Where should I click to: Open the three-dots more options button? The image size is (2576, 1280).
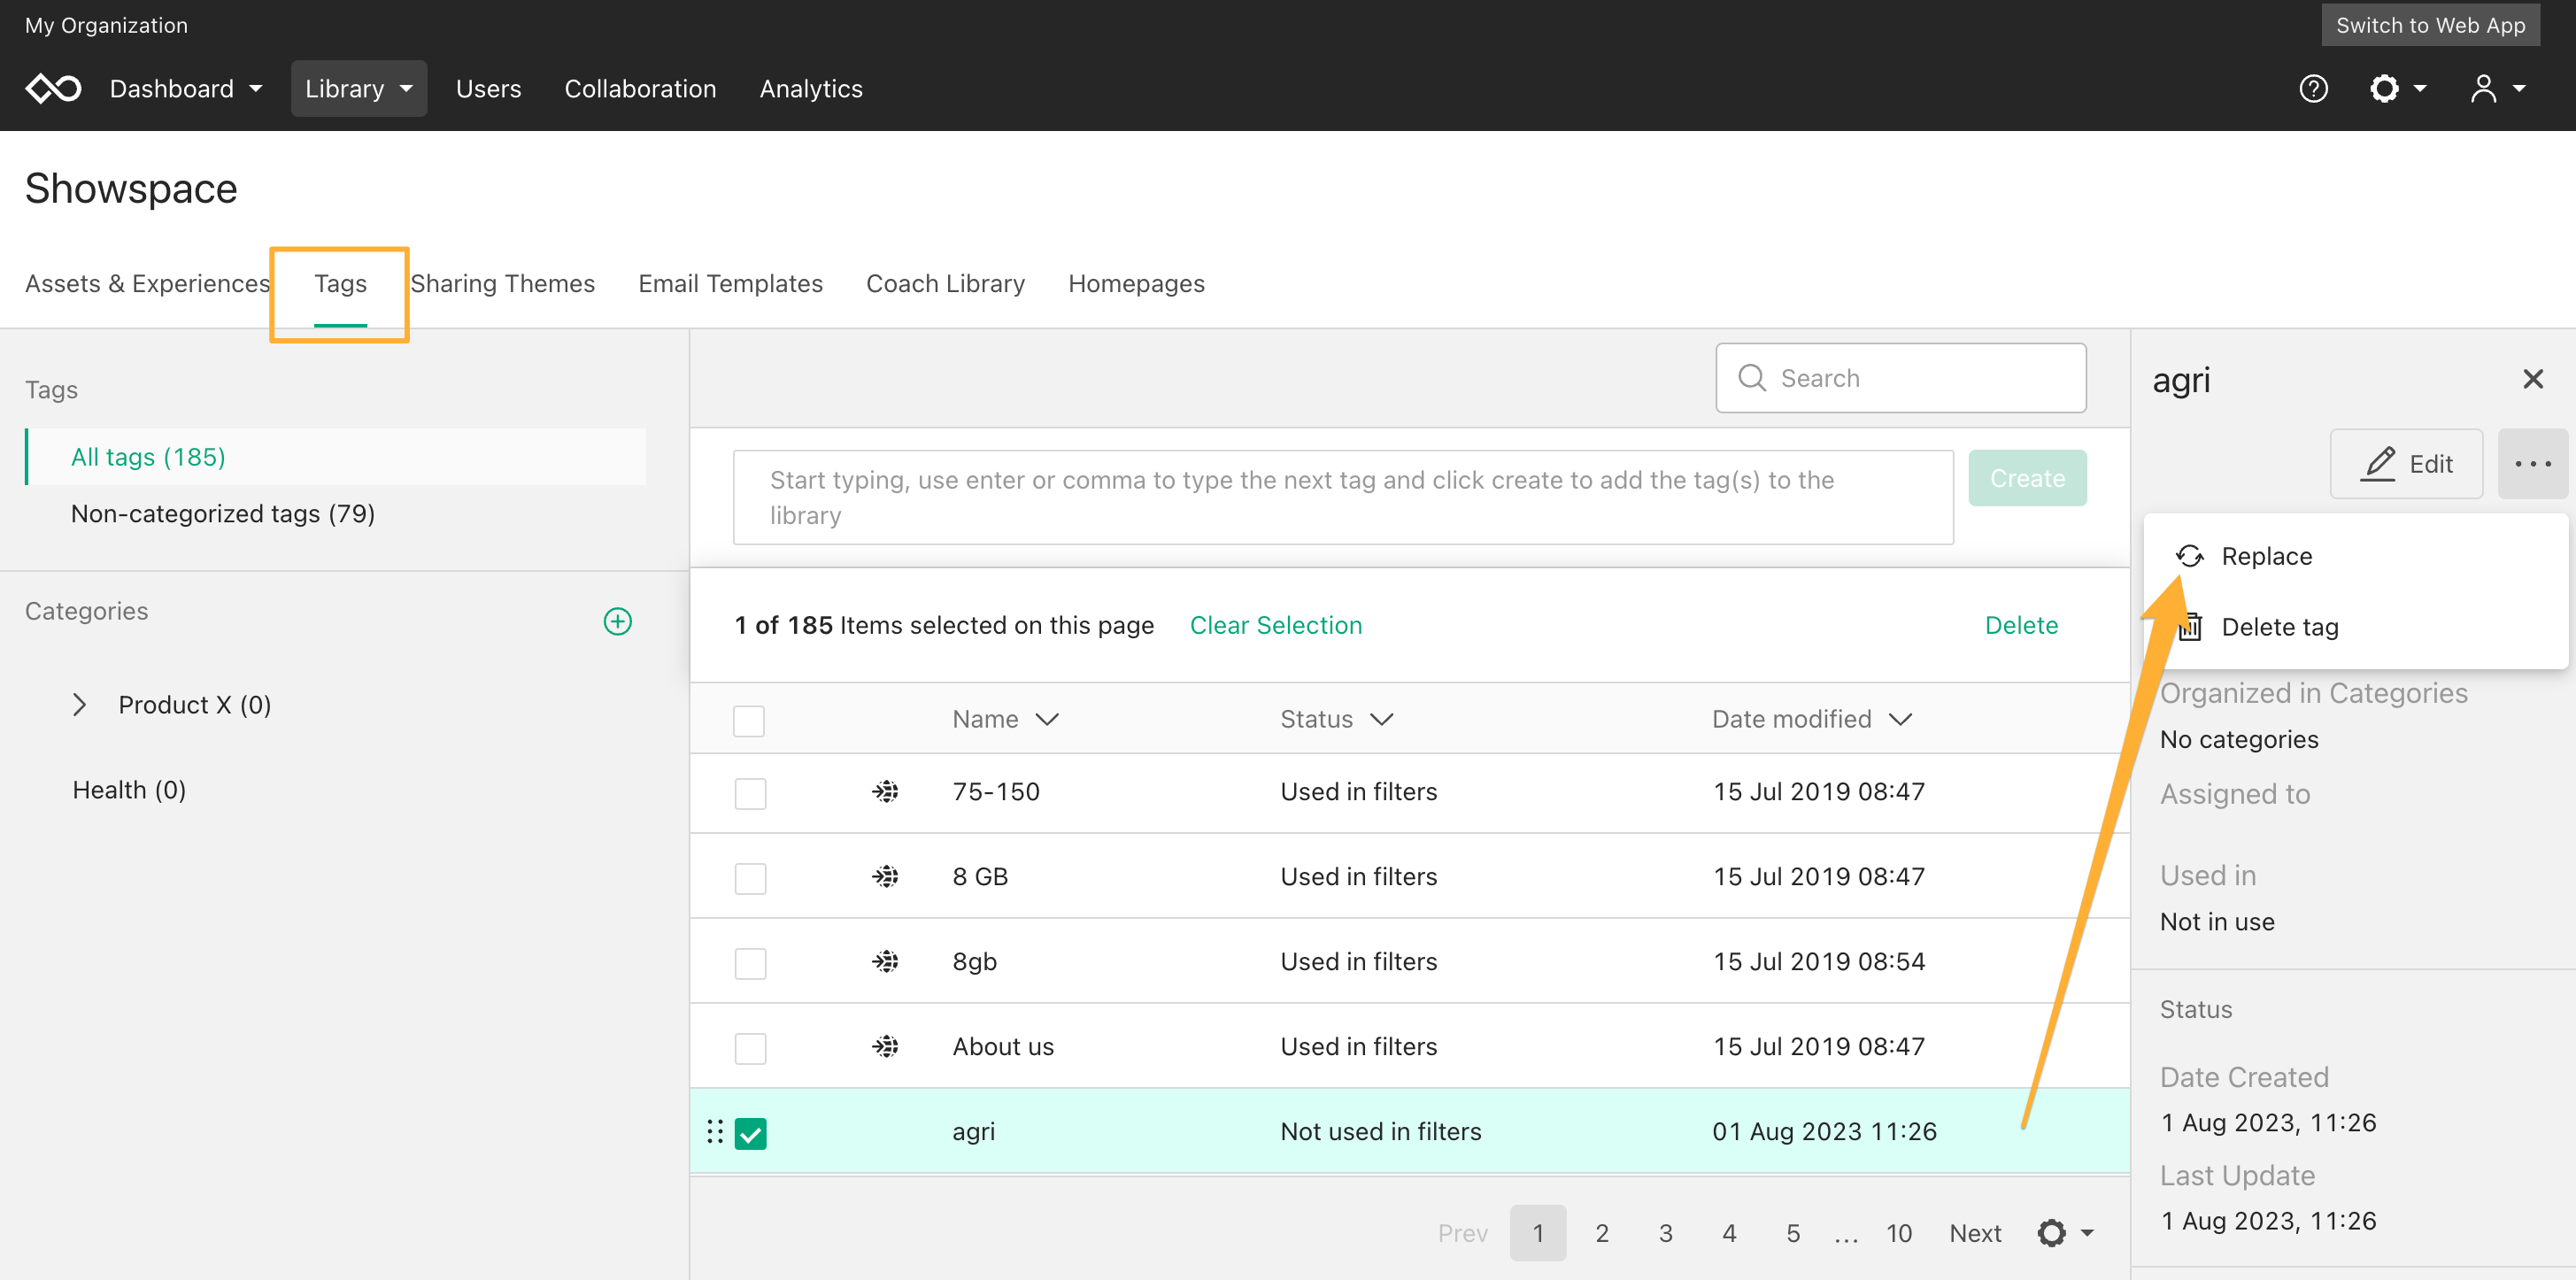(2532, 464)
